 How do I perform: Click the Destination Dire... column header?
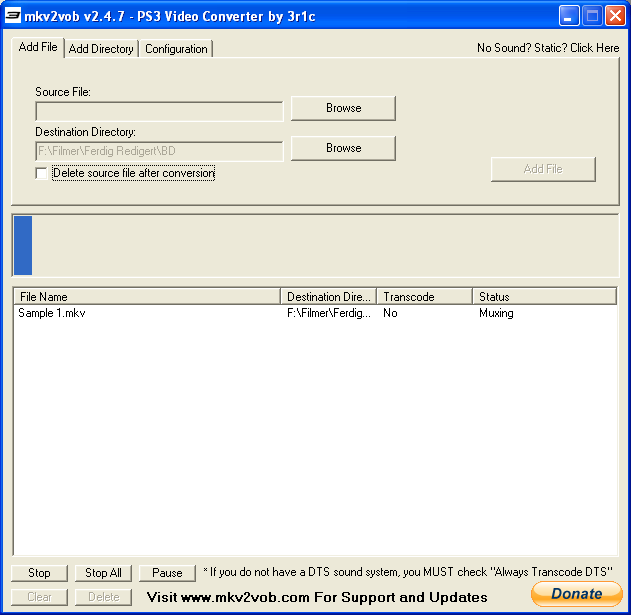pos(328,297)
